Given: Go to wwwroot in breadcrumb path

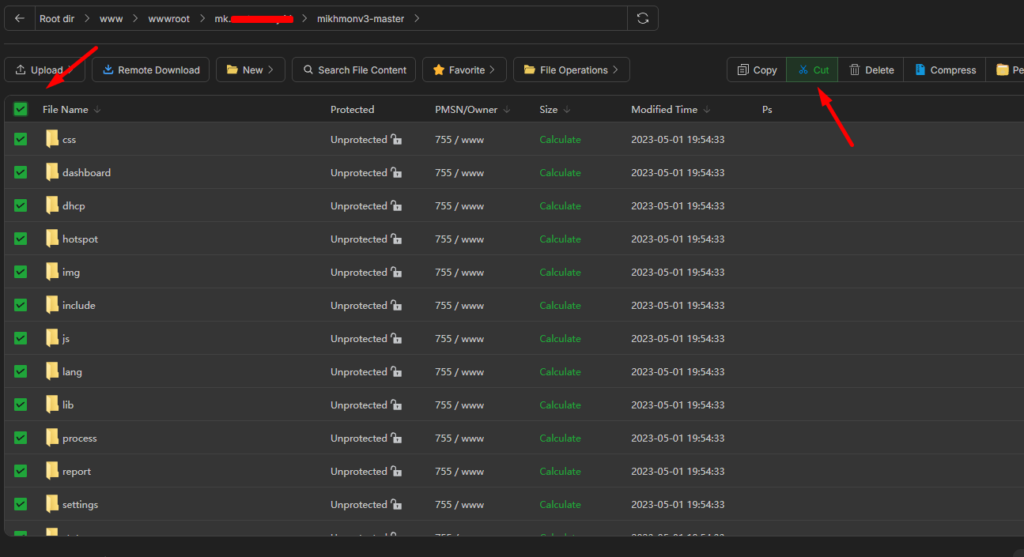Looking at the screenshot, I should 168,18.
